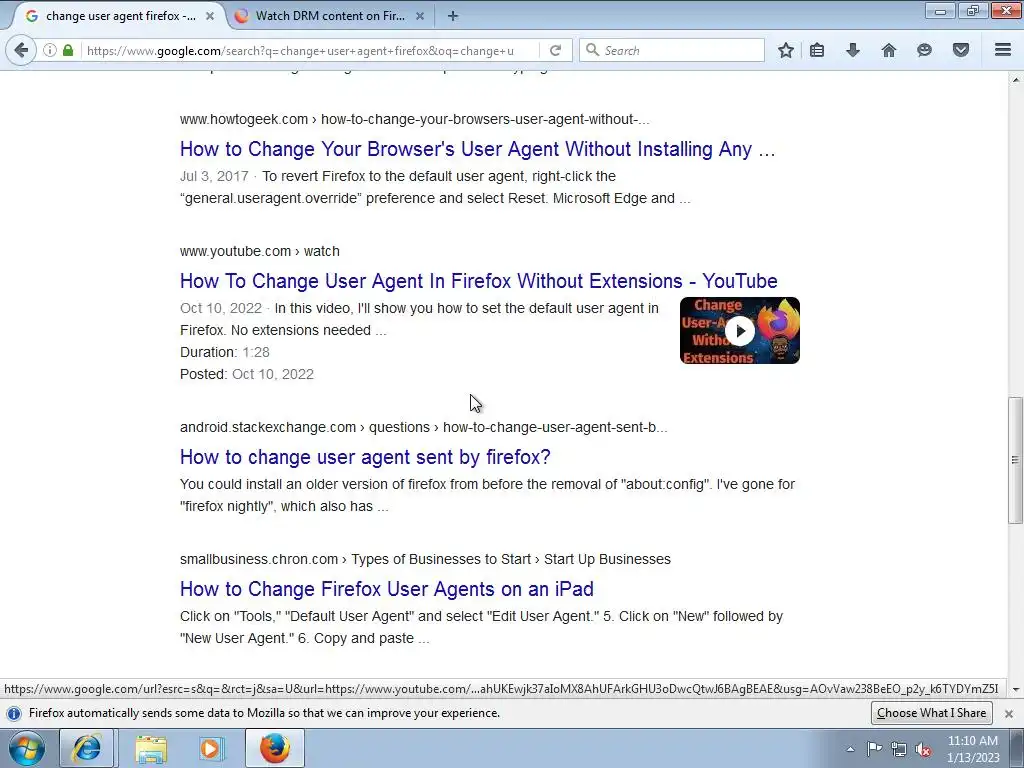Screen dimensions: 1024x768
Task: Bookmark this page with the star
Action: tap(786, 50)
